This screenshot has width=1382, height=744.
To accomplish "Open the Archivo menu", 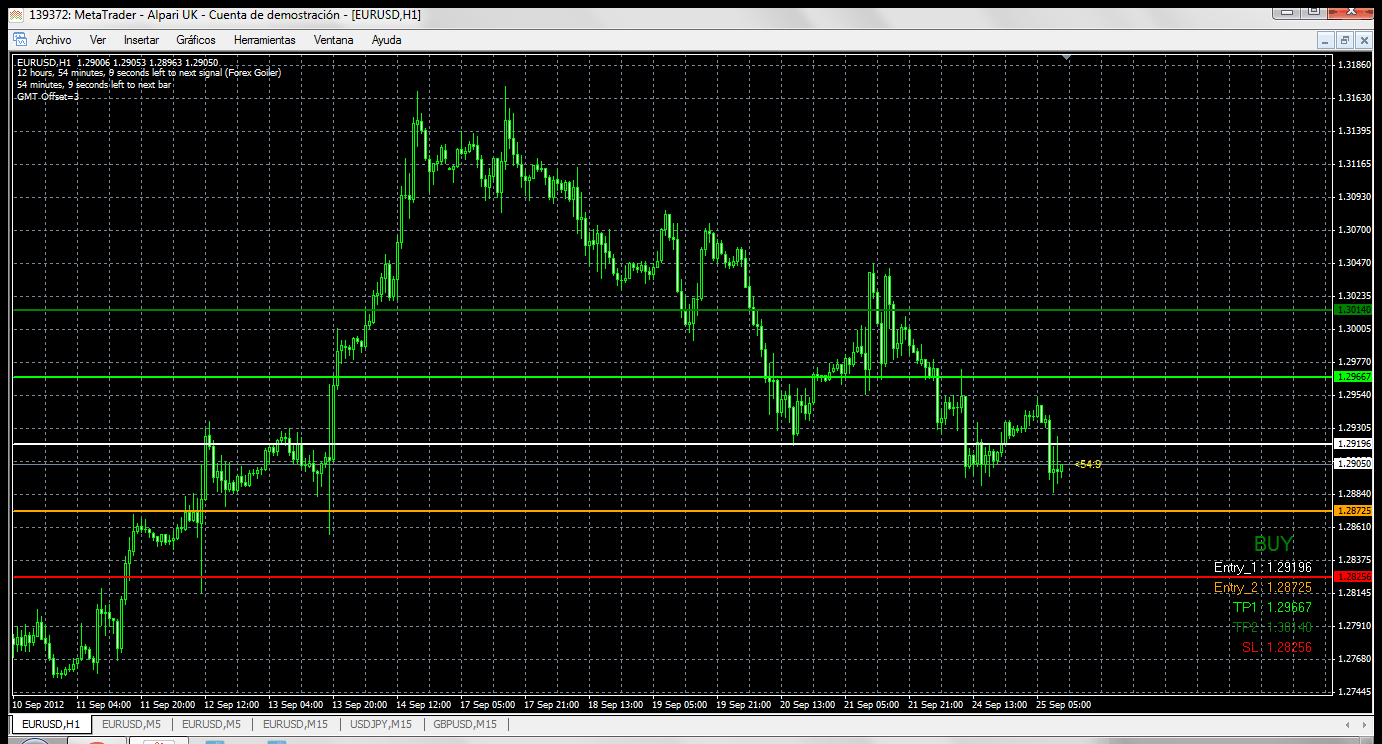I will click(x=53, y=40).
